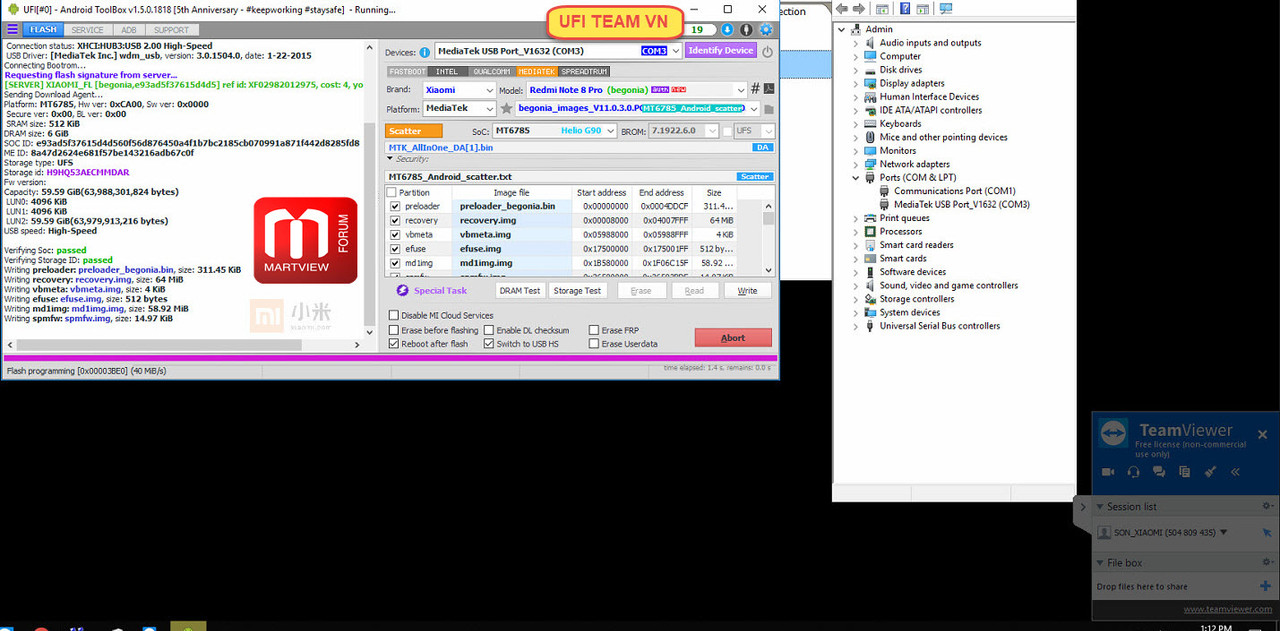This screenshot has width=1280, height=631.
Task: Check Erase before flashing
Action: [394, 330]
